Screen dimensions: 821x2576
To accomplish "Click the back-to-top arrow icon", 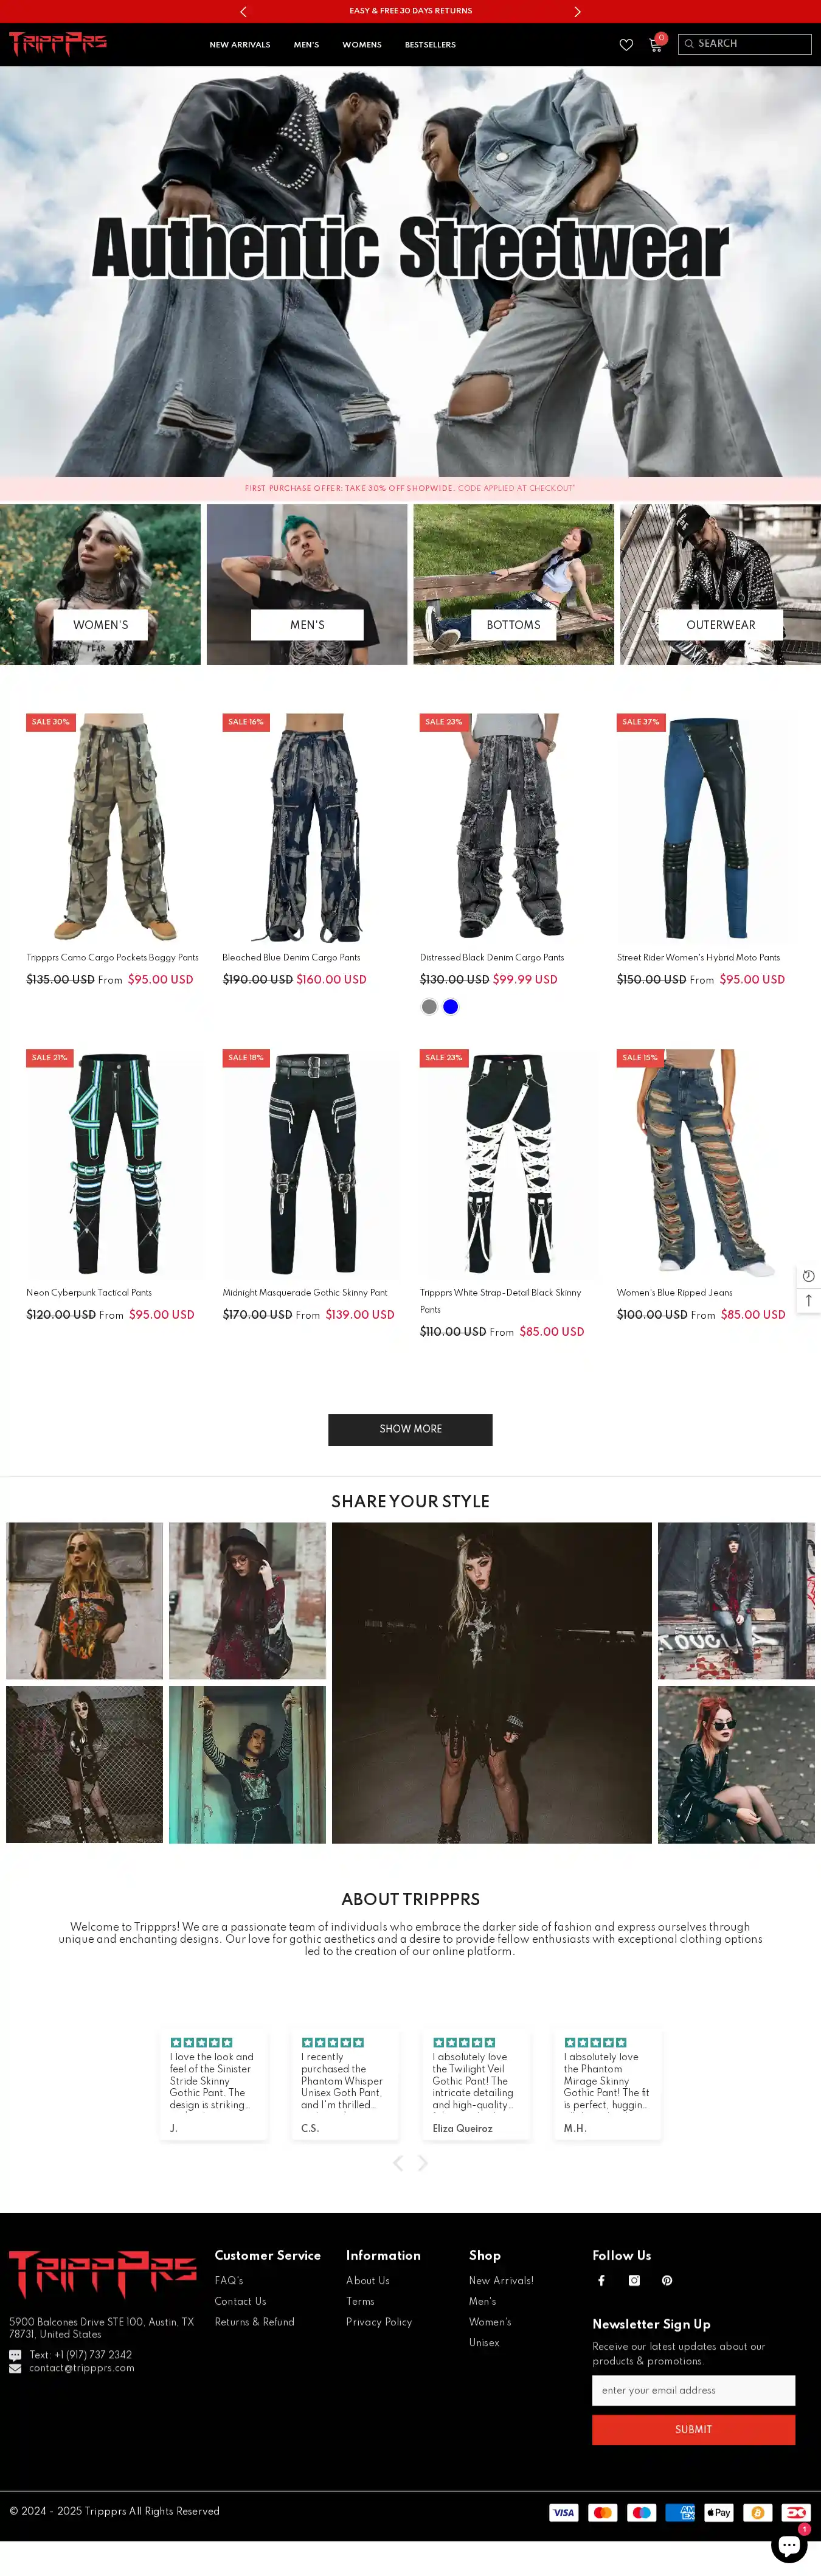I will point(808,1300).
